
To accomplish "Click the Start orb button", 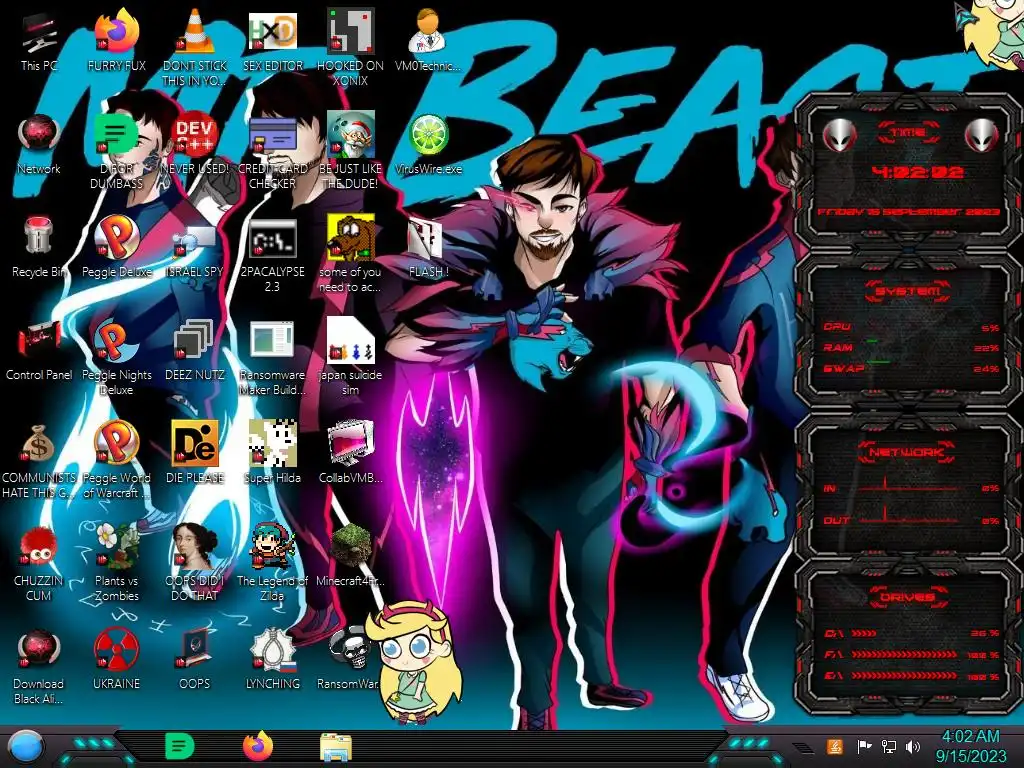I will point(26,746).
